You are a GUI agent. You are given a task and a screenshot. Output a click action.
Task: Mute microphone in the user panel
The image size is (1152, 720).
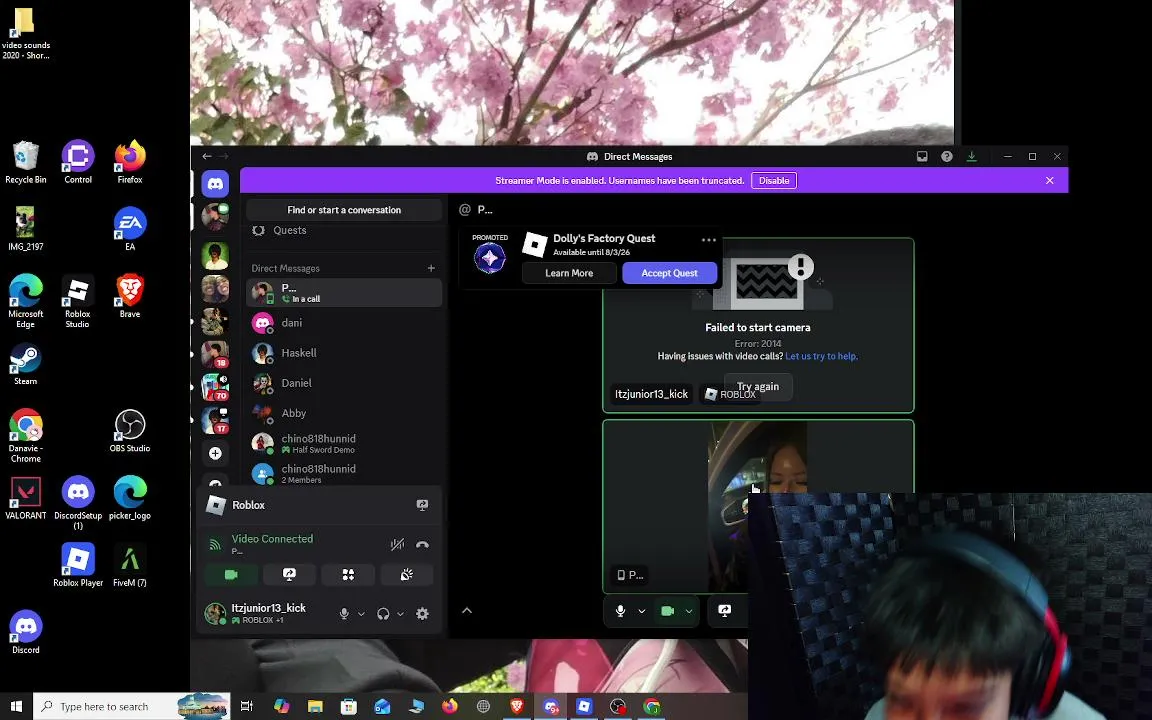[344, 613]
